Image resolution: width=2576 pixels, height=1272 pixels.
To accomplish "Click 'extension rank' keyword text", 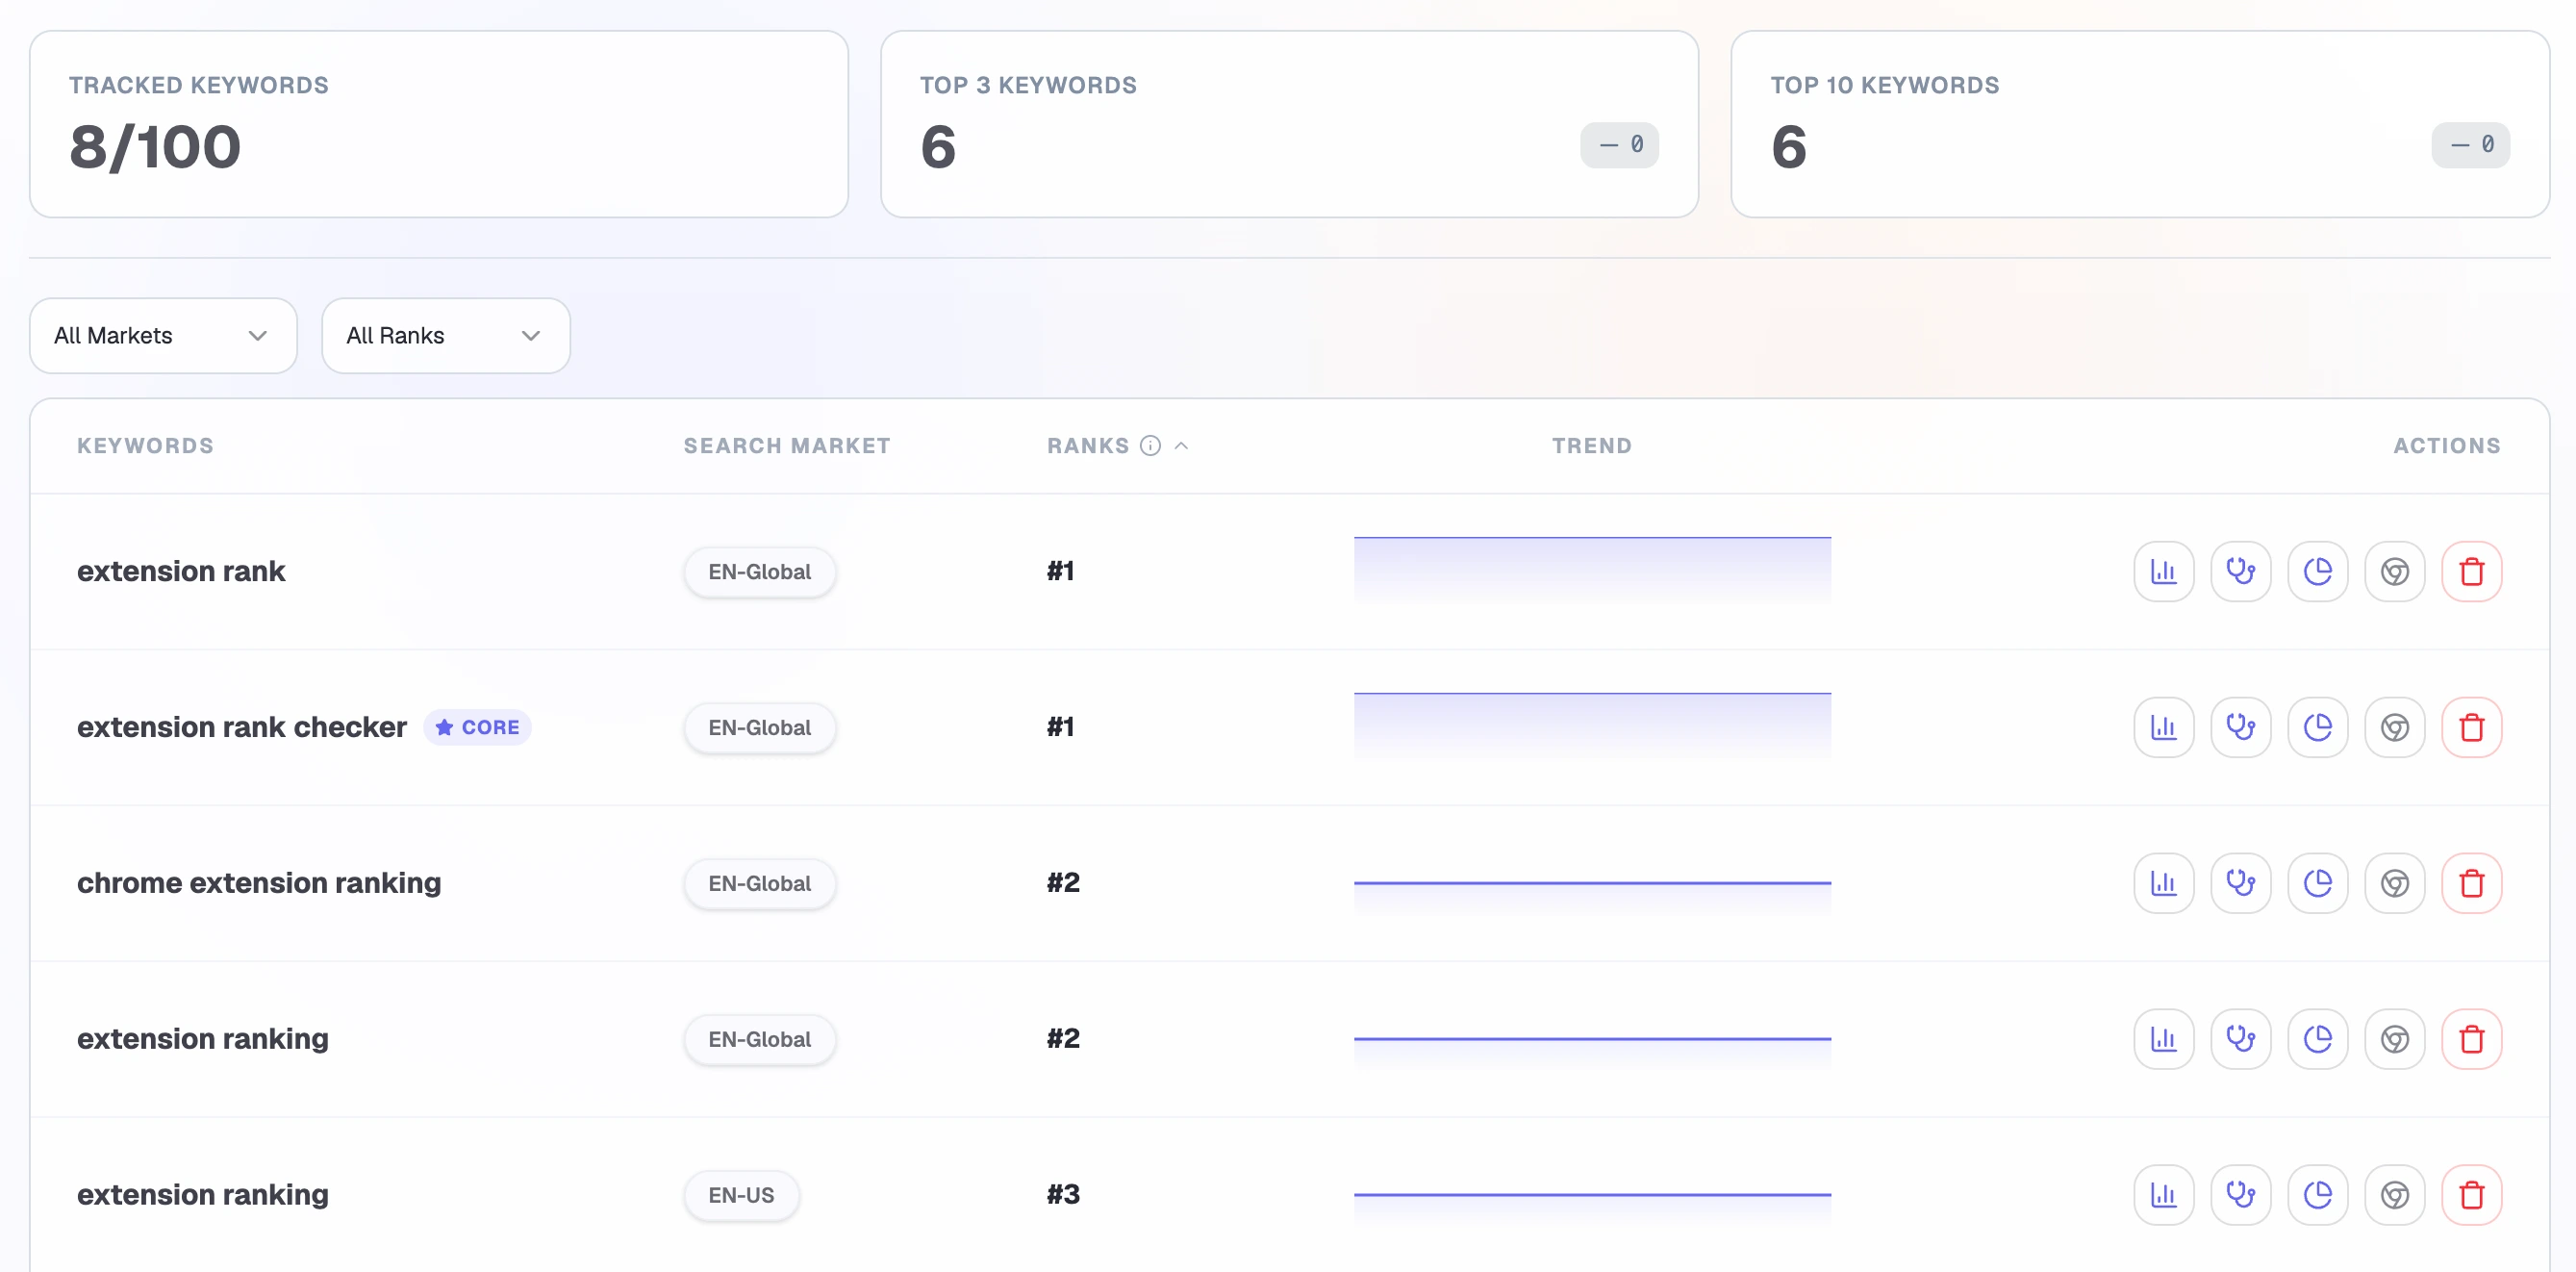I will 181,571.
